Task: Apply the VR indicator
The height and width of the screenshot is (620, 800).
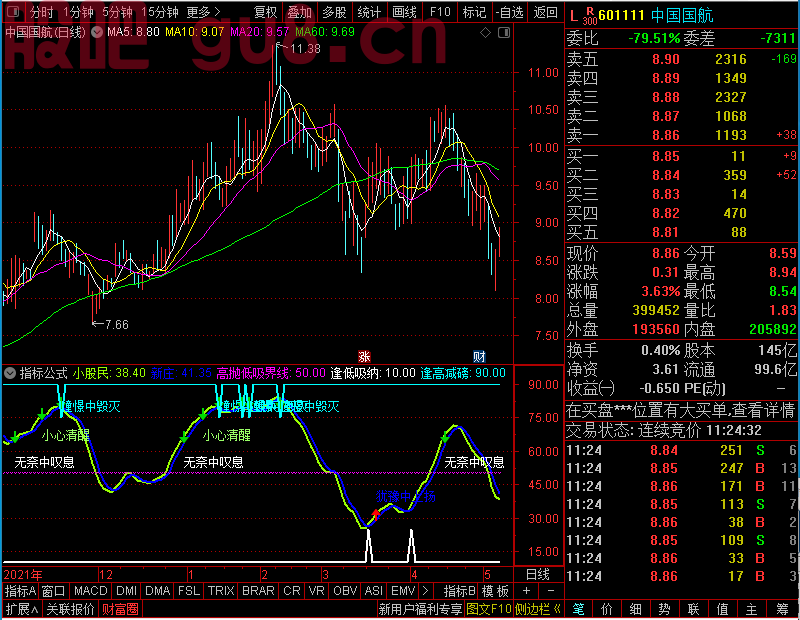Action: point(316,591)
